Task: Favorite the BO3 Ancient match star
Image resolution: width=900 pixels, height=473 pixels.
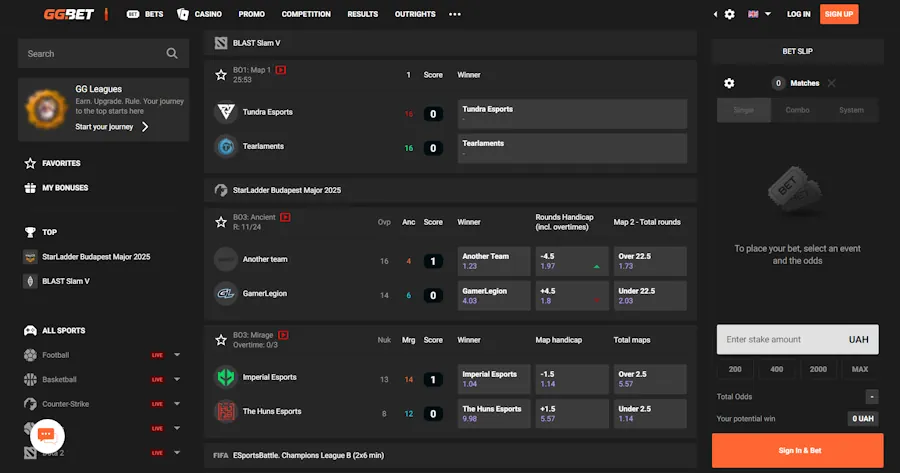Action: coord(221,222)
